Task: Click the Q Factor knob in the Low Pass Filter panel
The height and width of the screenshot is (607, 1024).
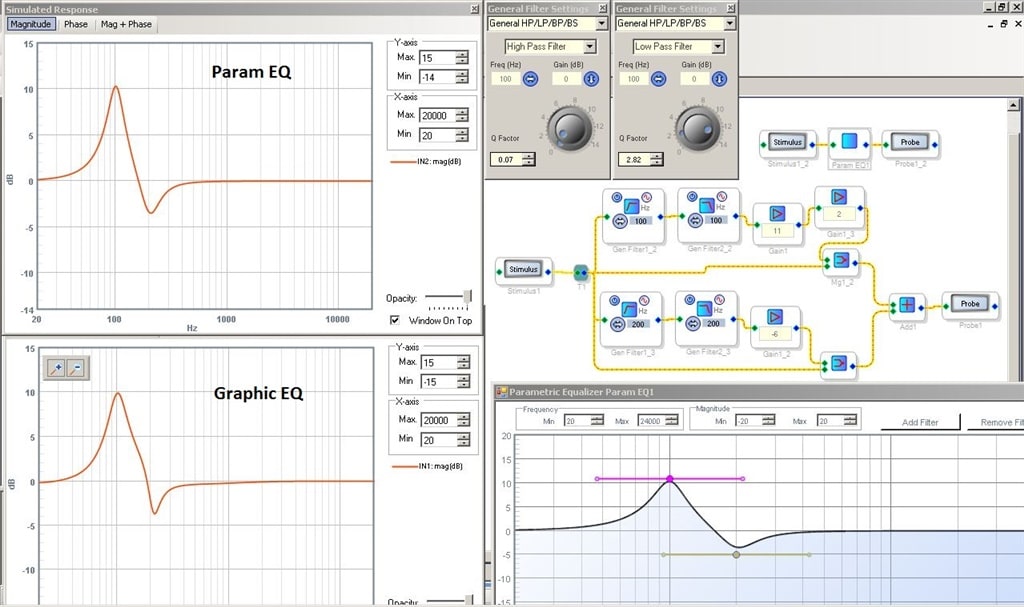Action: (697, 128)
